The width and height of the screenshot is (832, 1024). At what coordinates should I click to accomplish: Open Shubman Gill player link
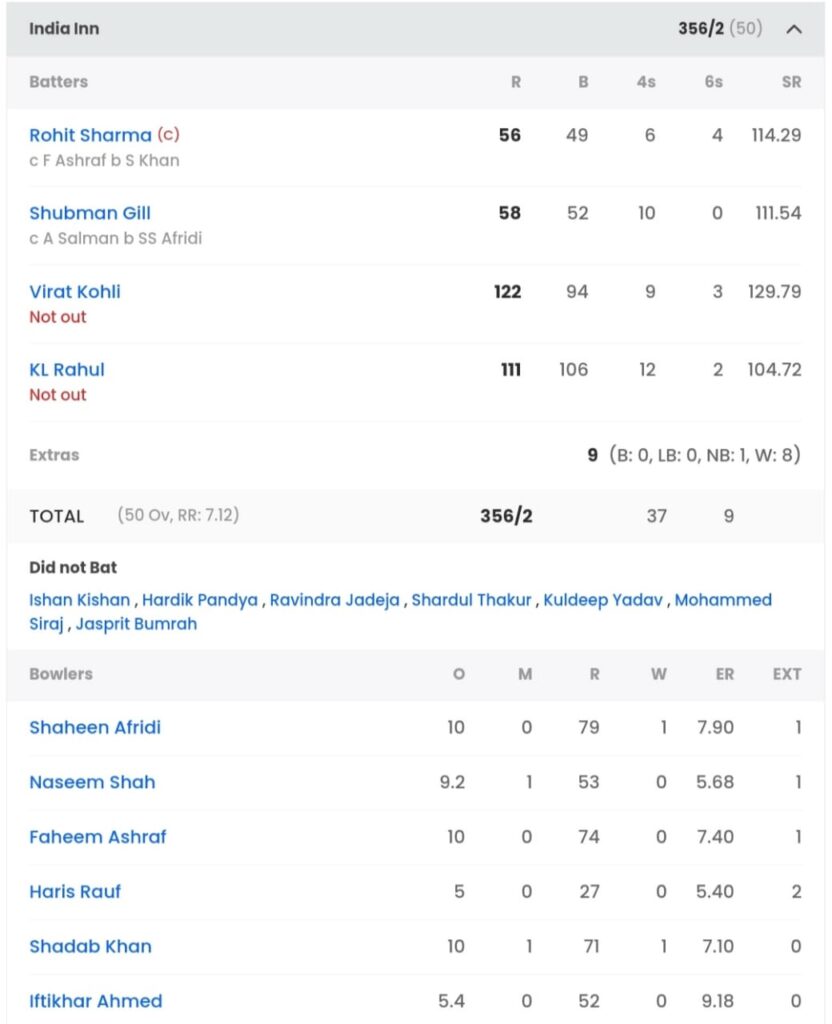pyautogui.click(x=90, y=213)
